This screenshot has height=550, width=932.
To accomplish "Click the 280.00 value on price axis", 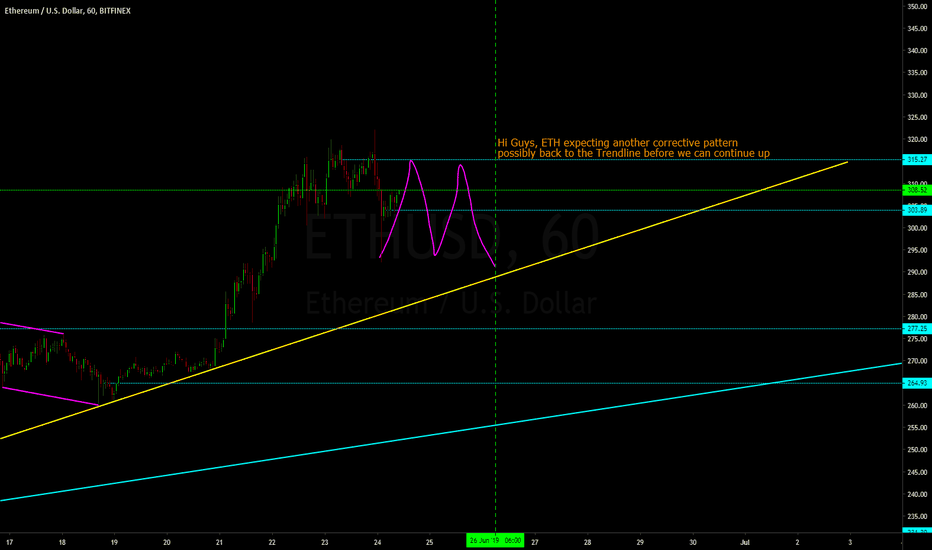I will [x=917, y=317].
